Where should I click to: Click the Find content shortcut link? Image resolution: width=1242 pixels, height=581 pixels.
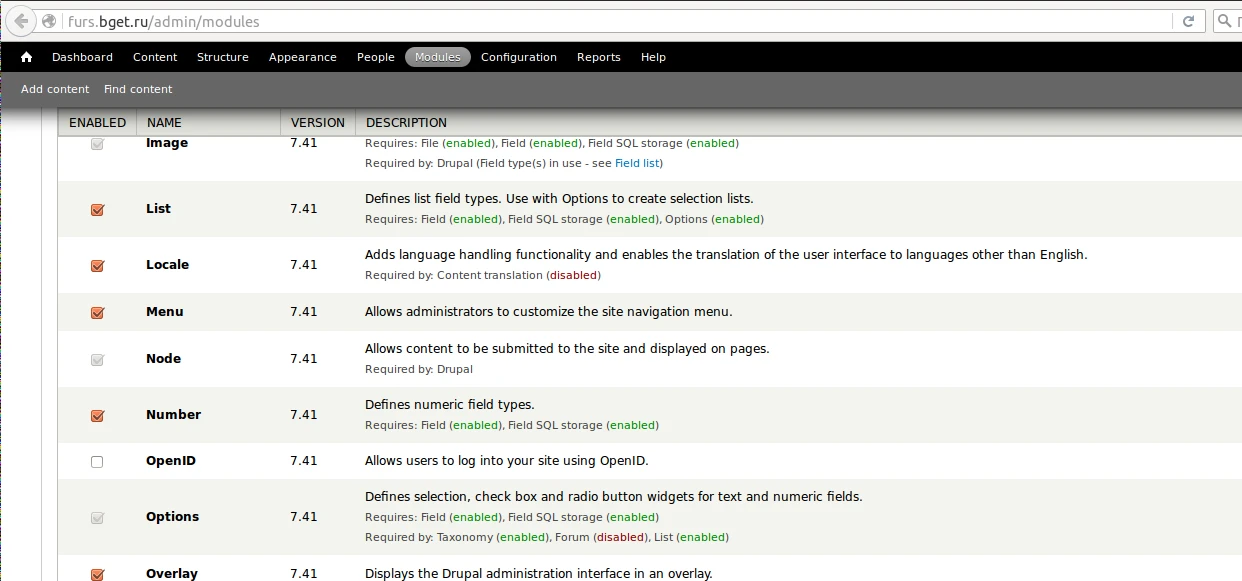[138, 89]
